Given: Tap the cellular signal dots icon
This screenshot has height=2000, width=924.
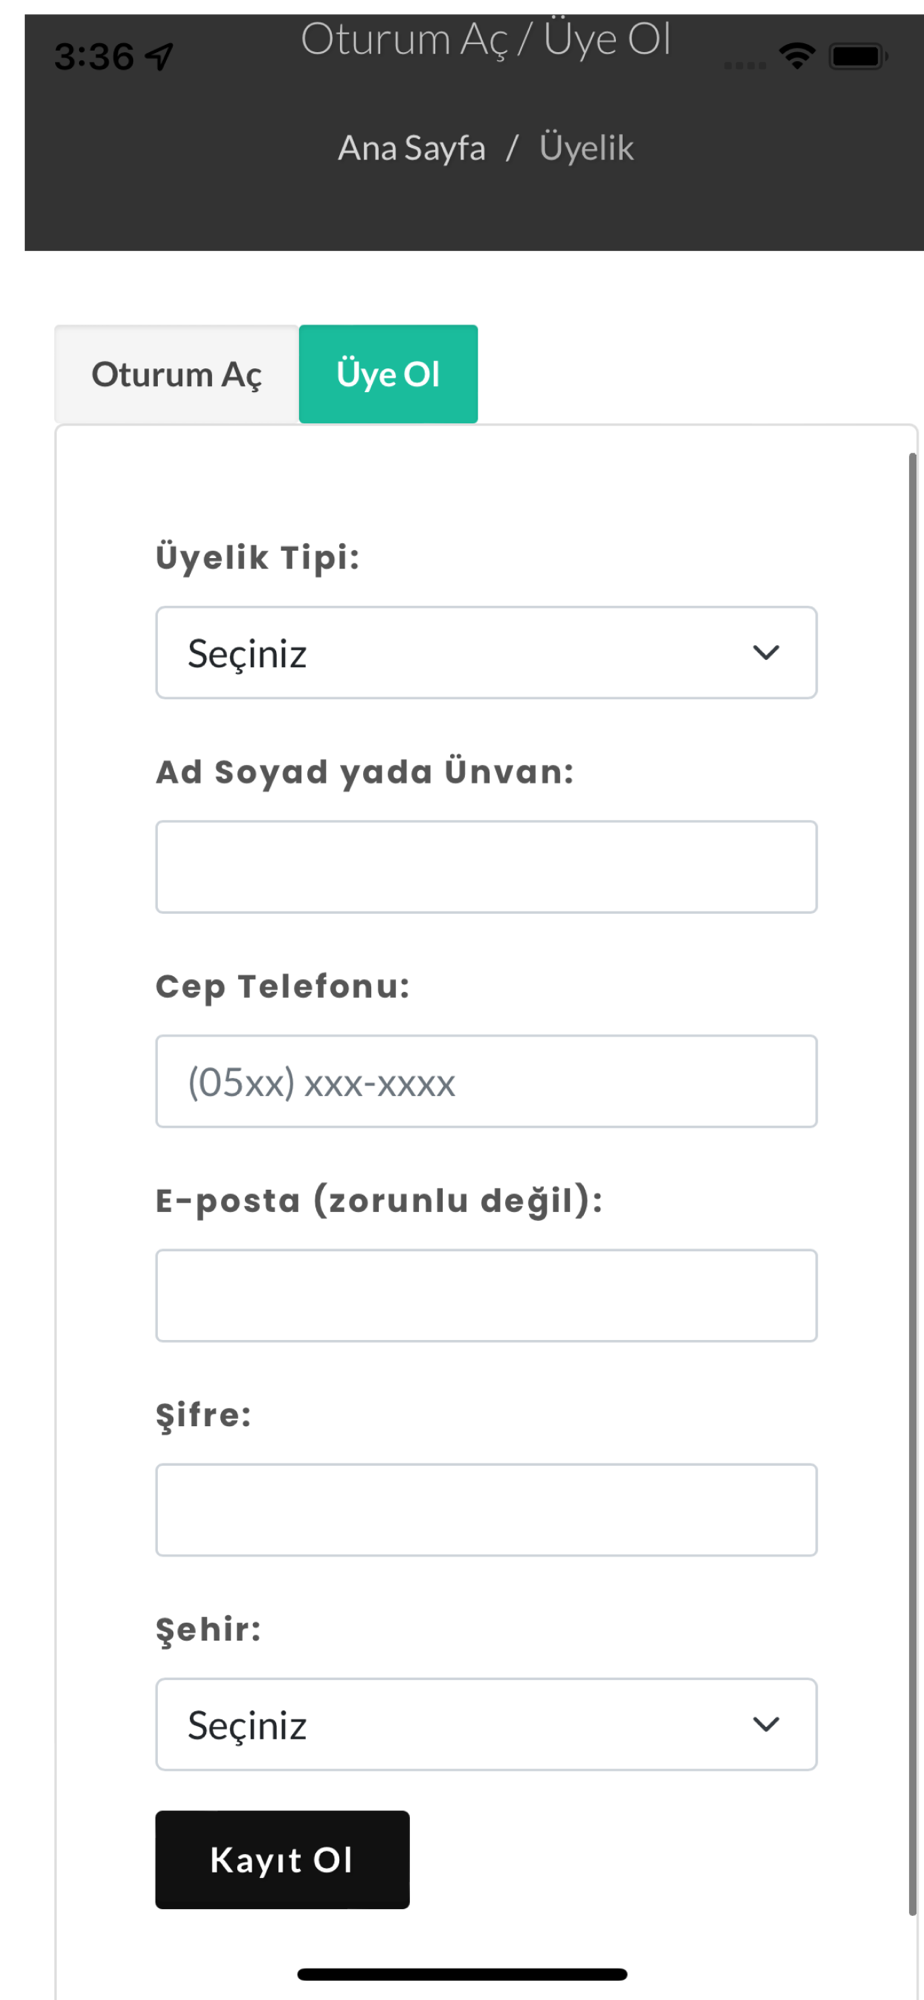Looking at the screenshot, I should pos(745,65).
